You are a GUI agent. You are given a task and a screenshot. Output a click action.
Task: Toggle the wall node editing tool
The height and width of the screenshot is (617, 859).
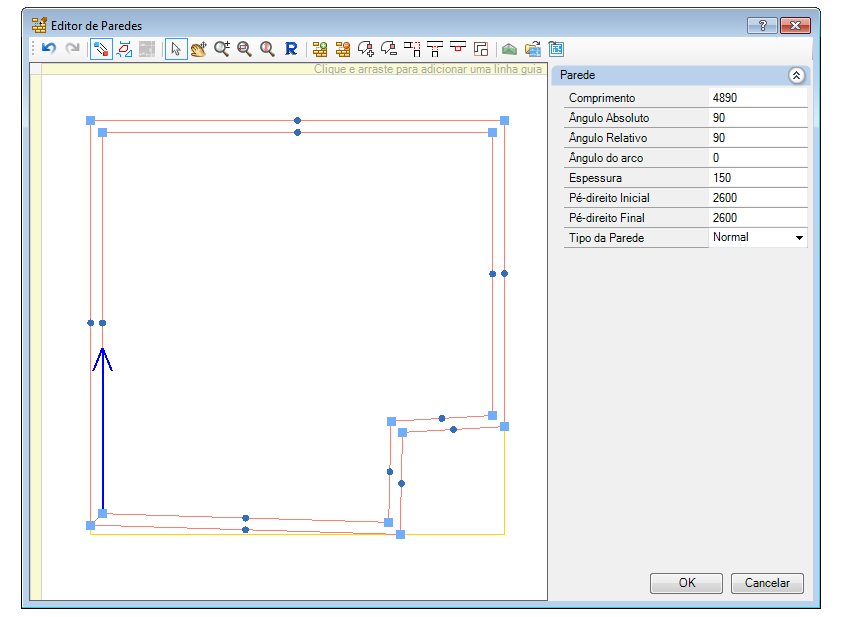(x=101, y=49)
